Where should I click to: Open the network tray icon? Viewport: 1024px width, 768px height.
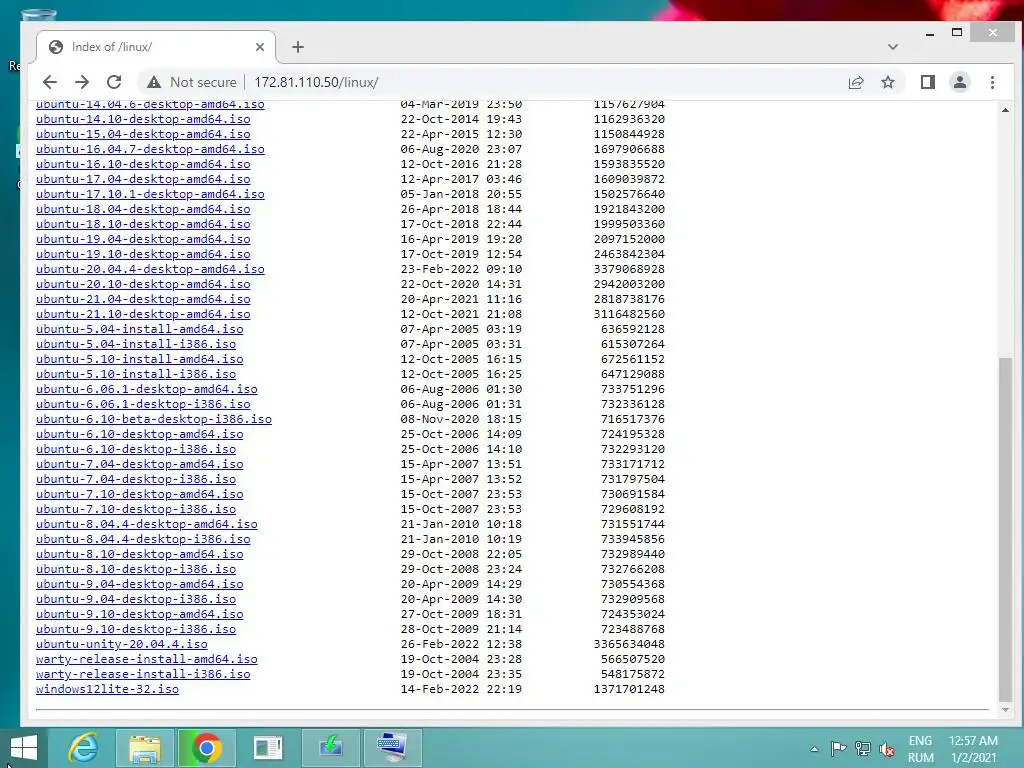click(x=863, y=749)
